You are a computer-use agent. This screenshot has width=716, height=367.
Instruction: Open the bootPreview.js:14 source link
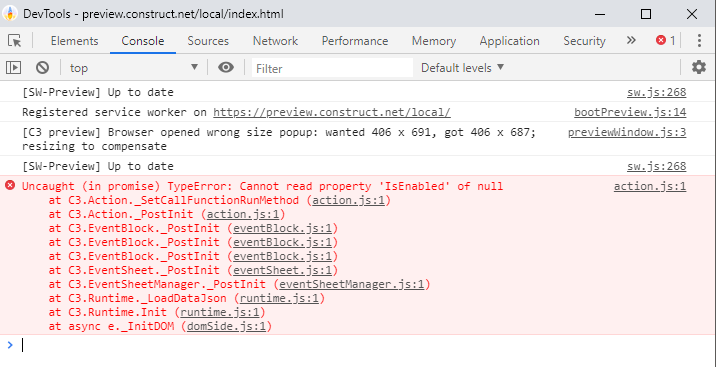(630, 112)
